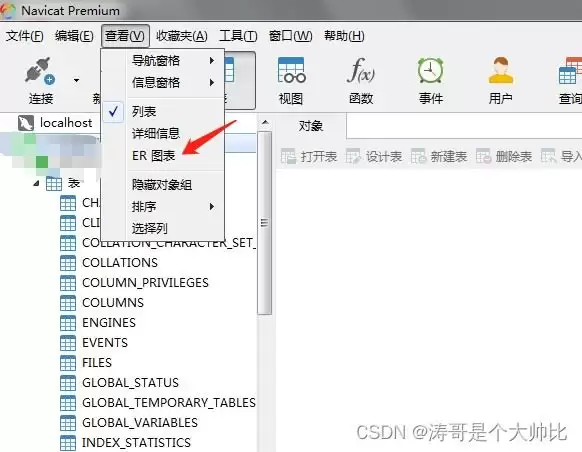
Task: Select the INDEX_STATISTICS table icon
Action: click(68, 443)
